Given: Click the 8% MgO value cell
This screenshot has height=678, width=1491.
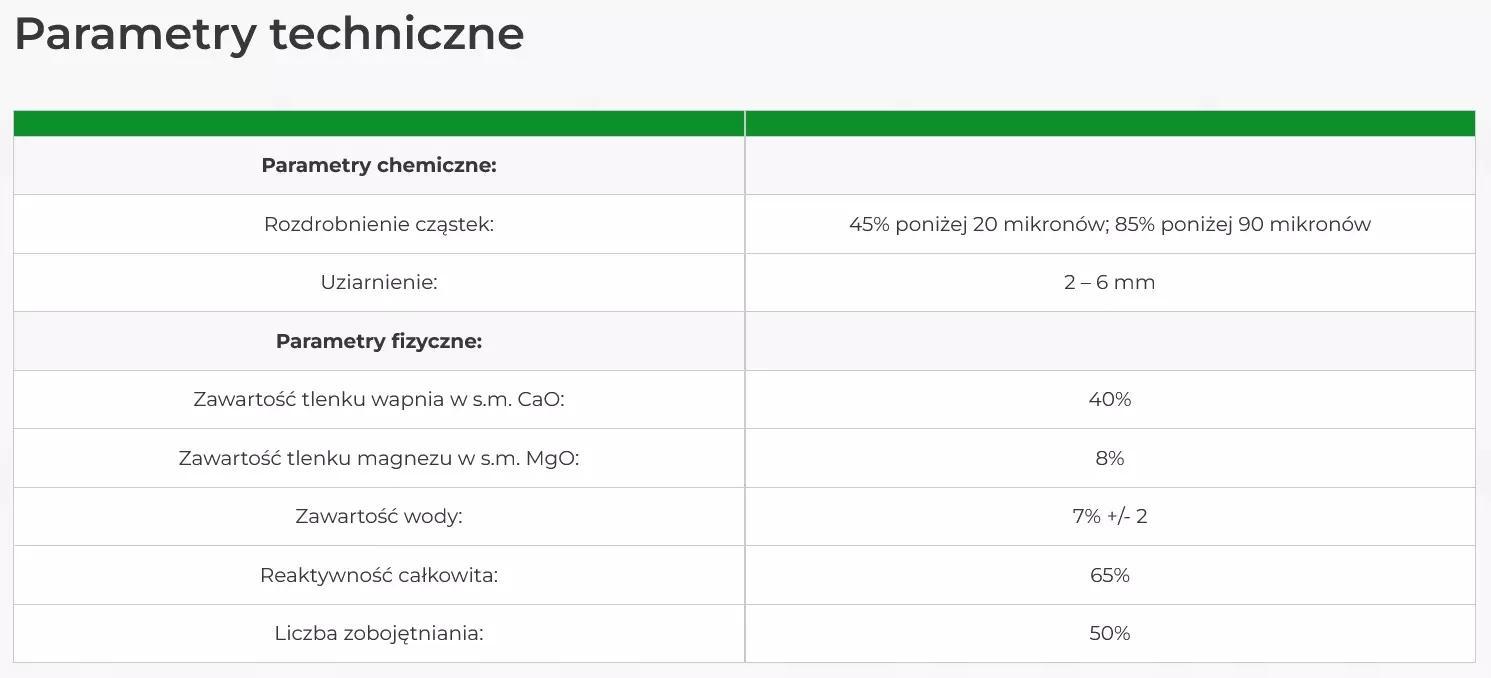Looking at the screenshot, I should click(x=1109, y=458).
